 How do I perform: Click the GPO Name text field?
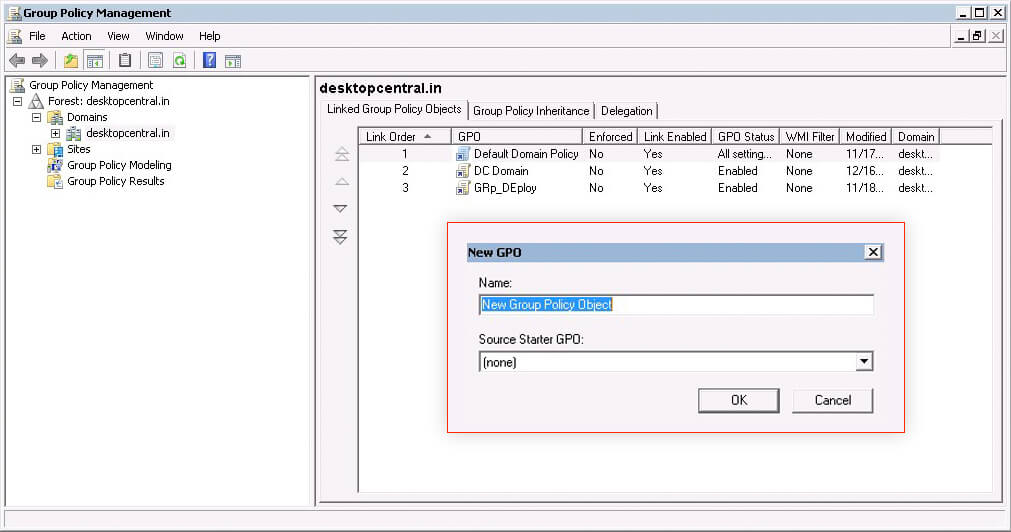tap(676, 305)
